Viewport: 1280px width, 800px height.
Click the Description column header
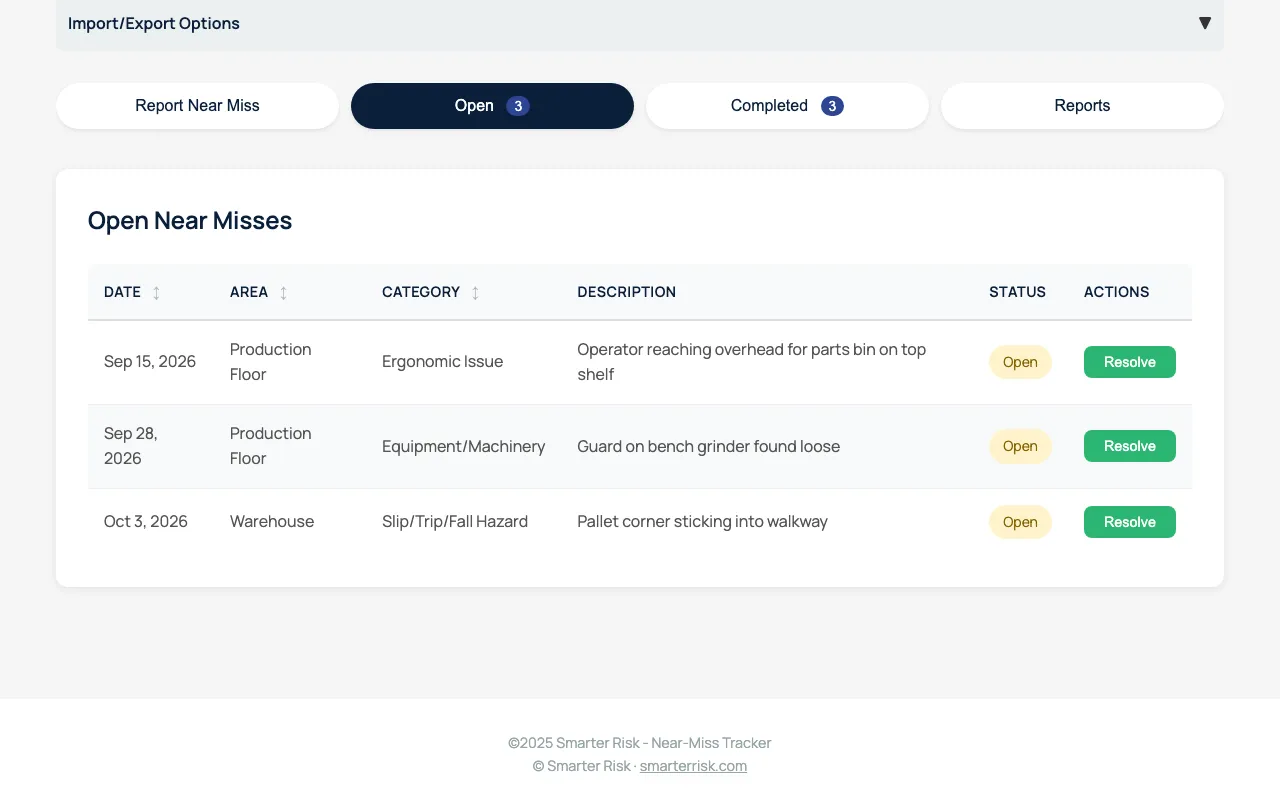coord(626,292)
